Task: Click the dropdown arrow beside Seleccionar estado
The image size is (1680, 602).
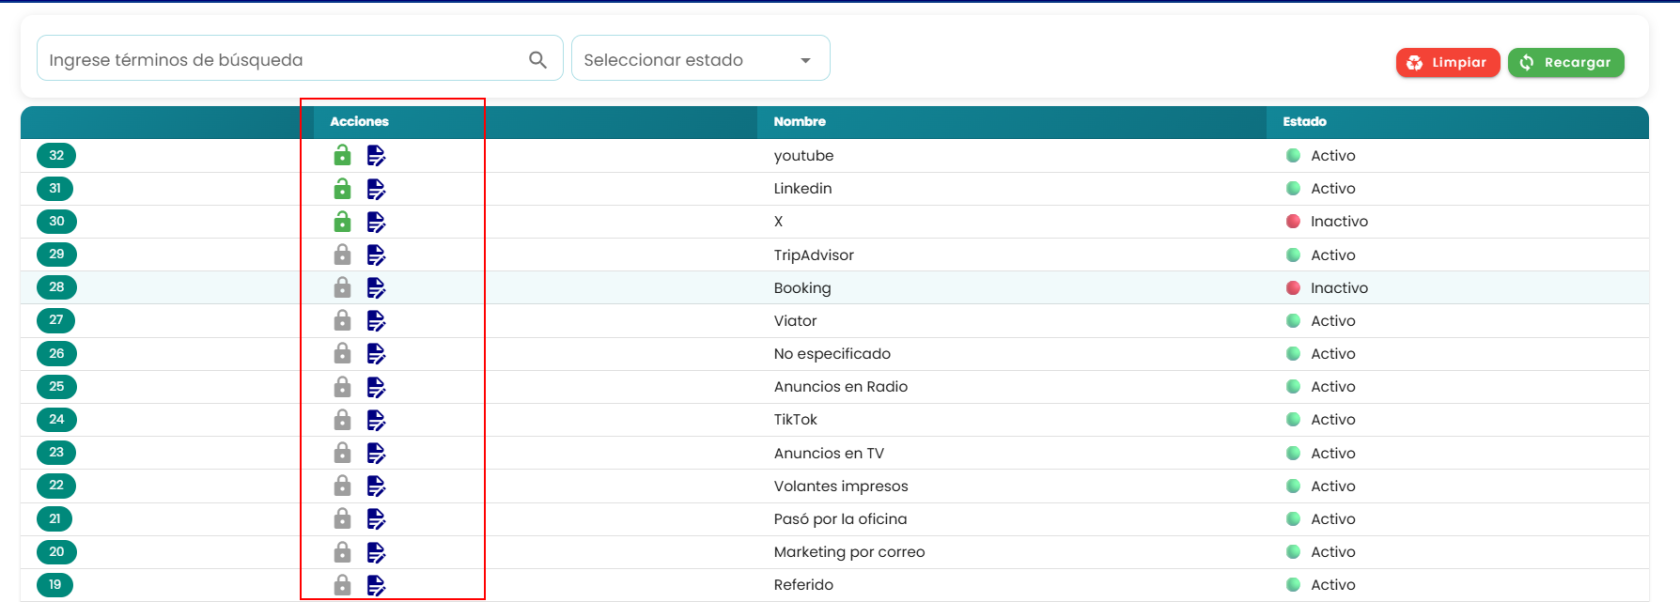Action: [805, 61]
